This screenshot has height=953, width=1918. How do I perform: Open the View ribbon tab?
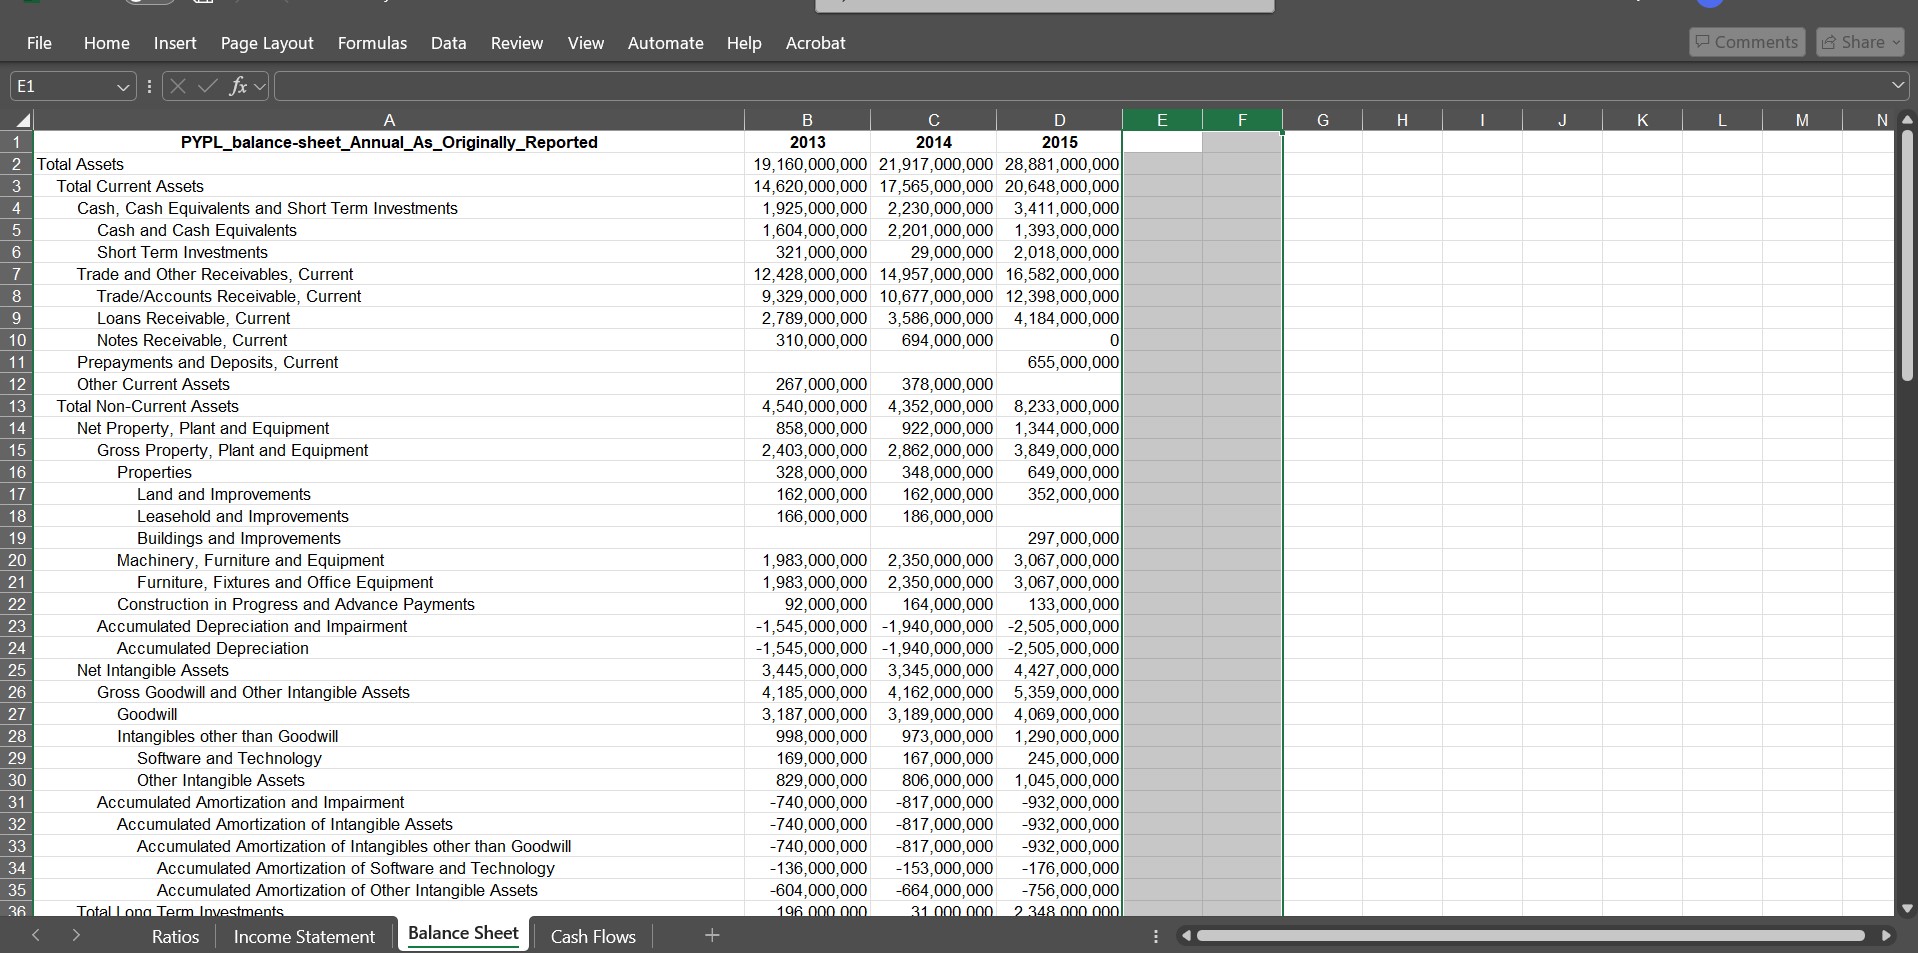585,43
